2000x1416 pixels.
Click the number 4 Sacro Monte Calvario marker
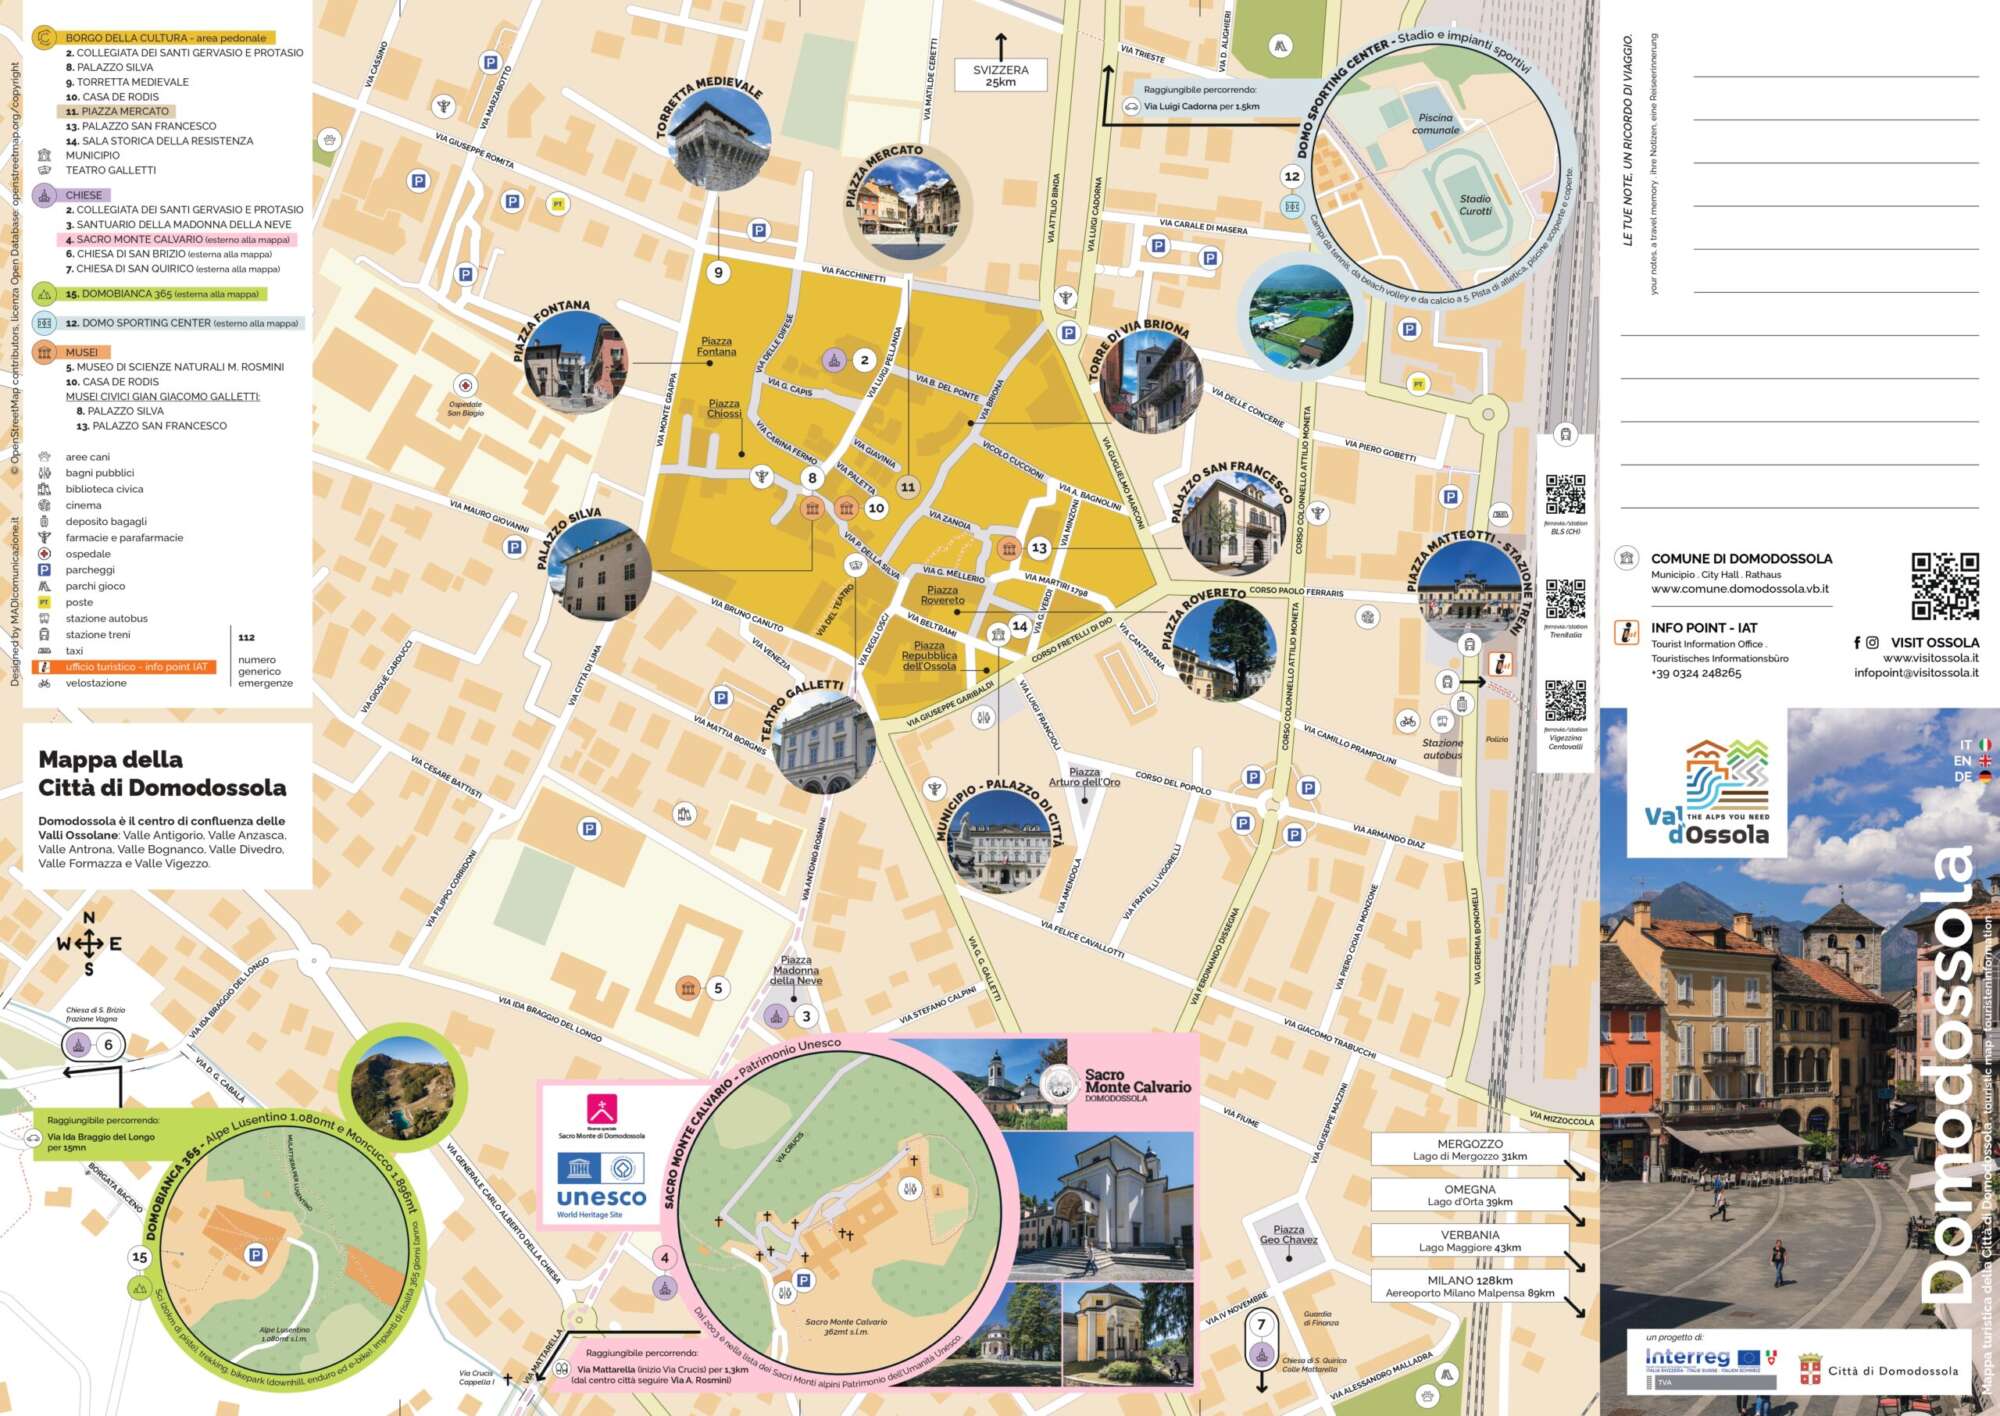tap(665, 1258)
